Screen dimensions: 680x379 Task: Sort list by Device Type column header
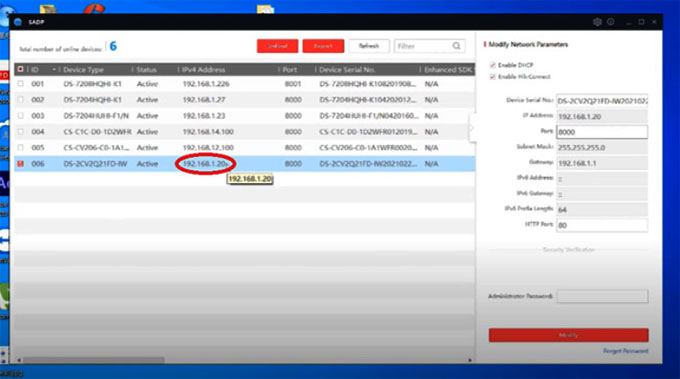point(83,69)
